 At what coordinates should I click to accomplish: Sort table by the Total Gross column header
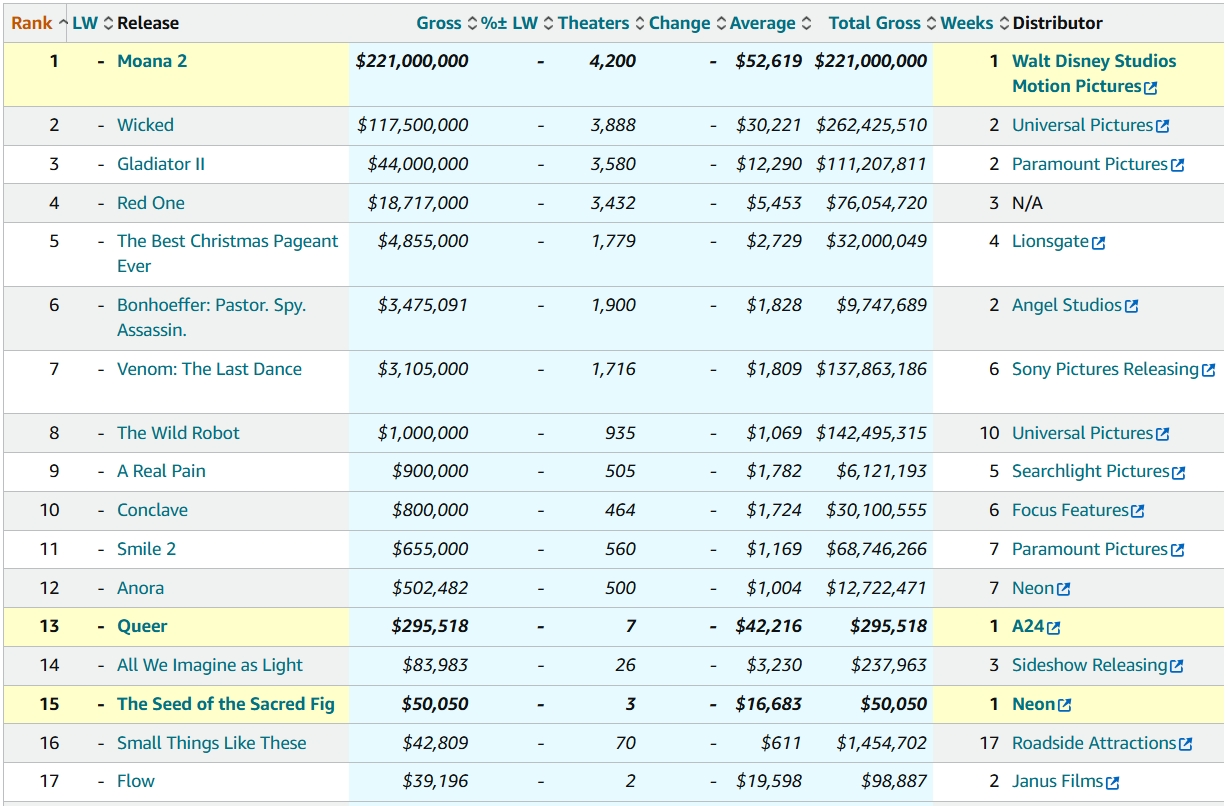click(882, 23)
